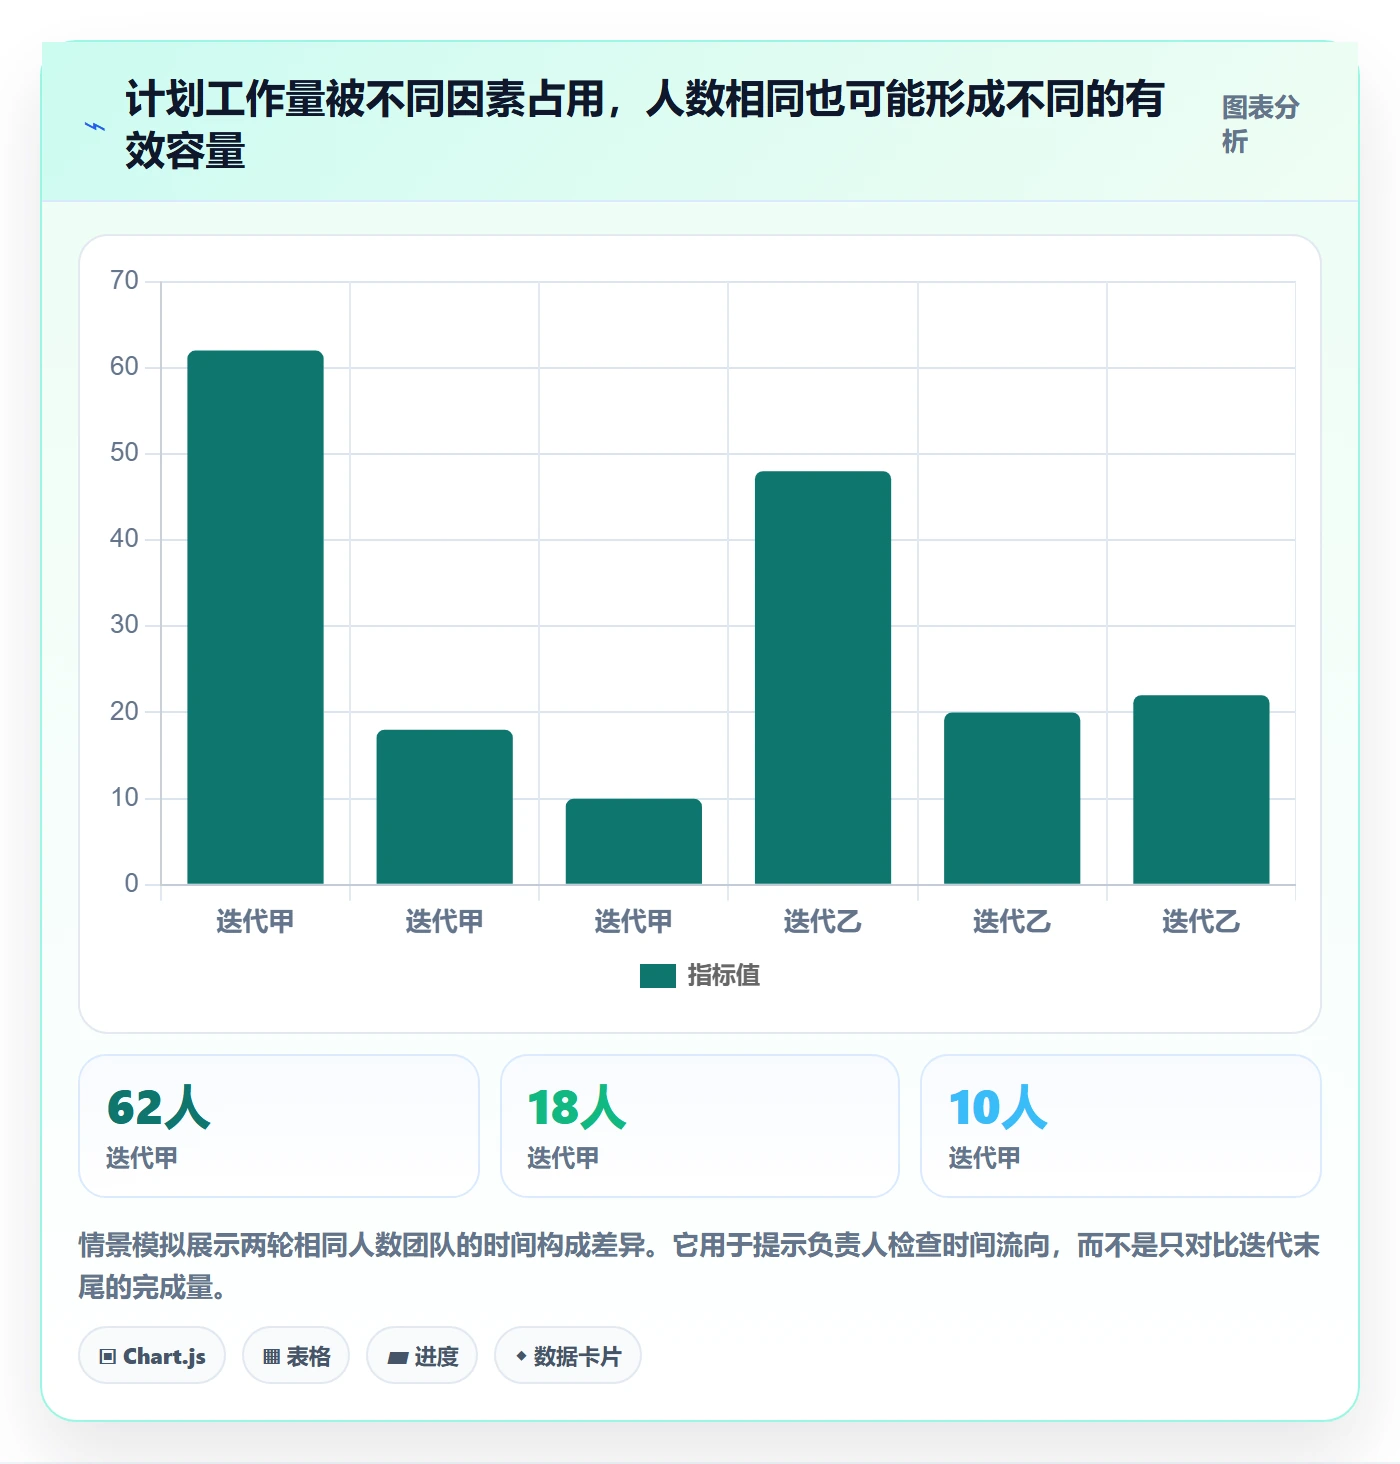Click the tallest bar with value 62
This screenshot has width=1400, height=1464.
point(255,617)
